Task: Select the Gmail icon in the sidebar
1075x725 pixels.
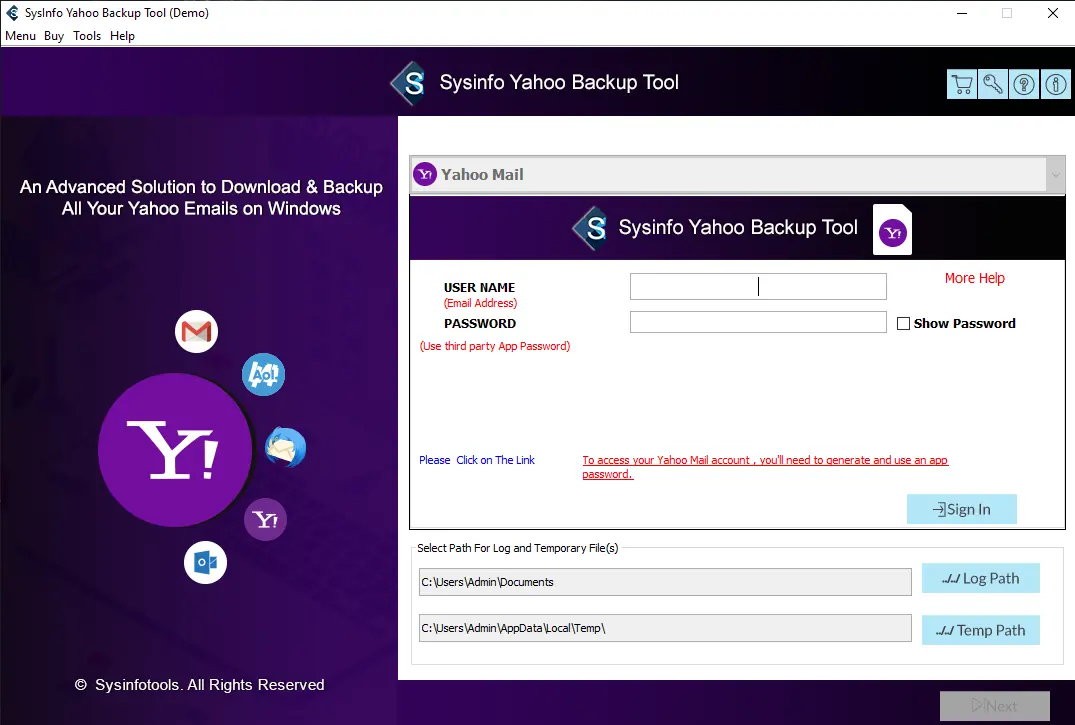Action: [x=196, y=331]
